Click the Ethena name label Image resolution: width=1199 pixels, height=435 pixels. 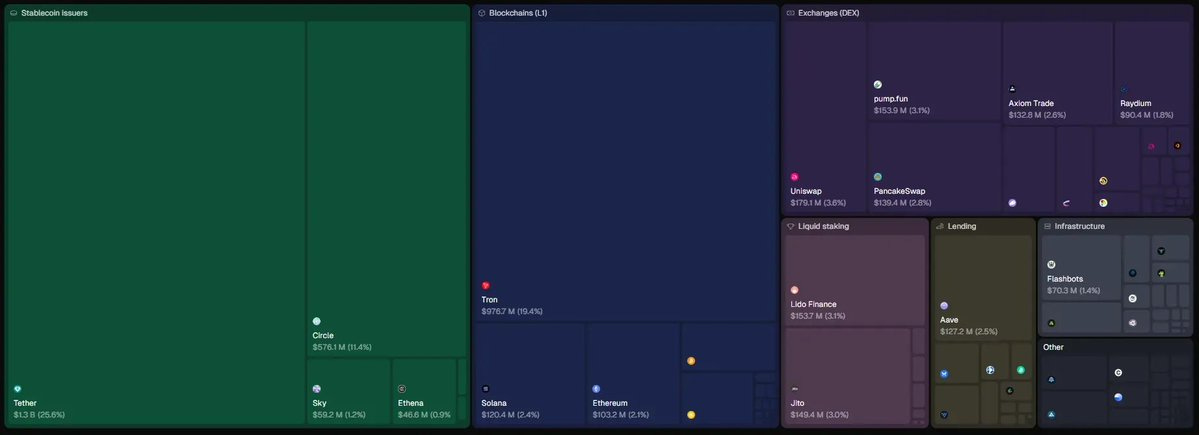click(x=411, y=403)
